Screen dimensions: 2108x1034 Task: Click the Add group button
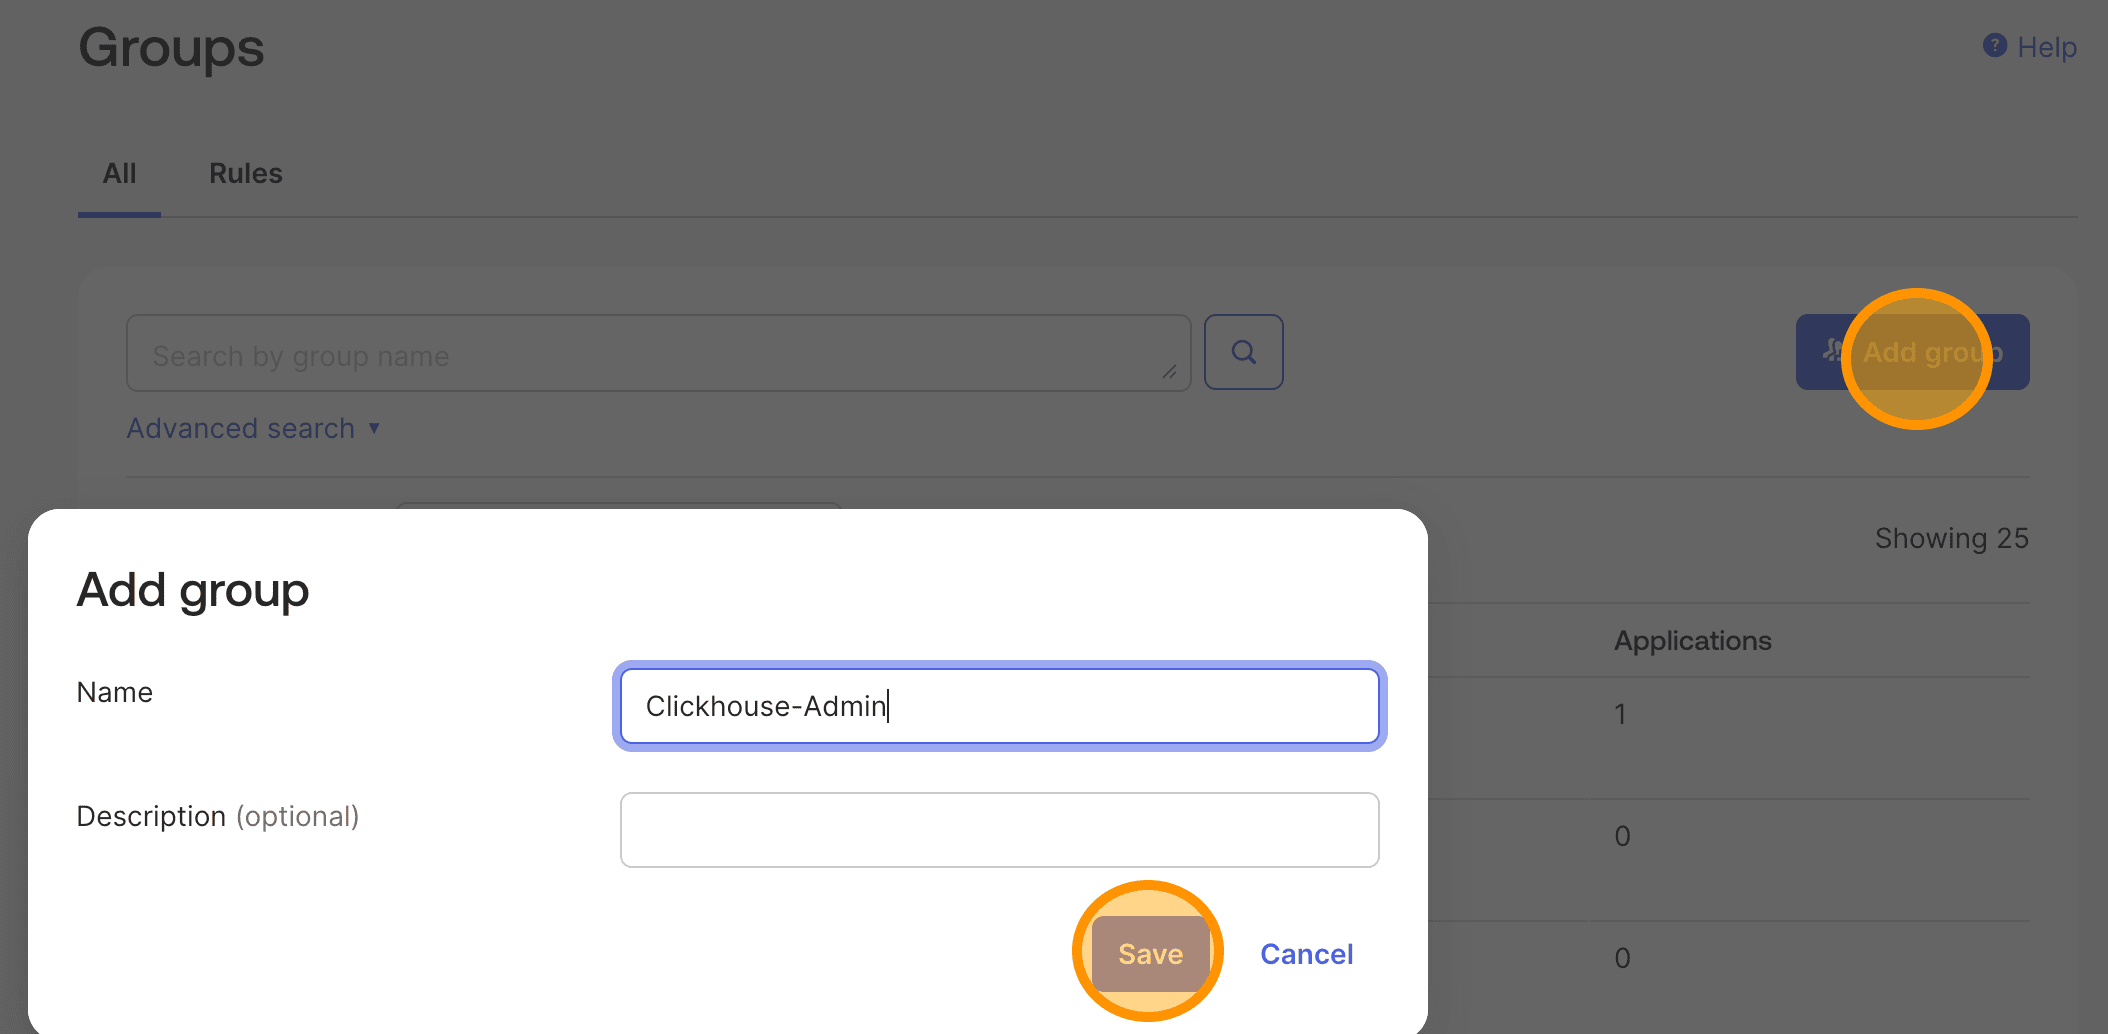(1912, 352)
